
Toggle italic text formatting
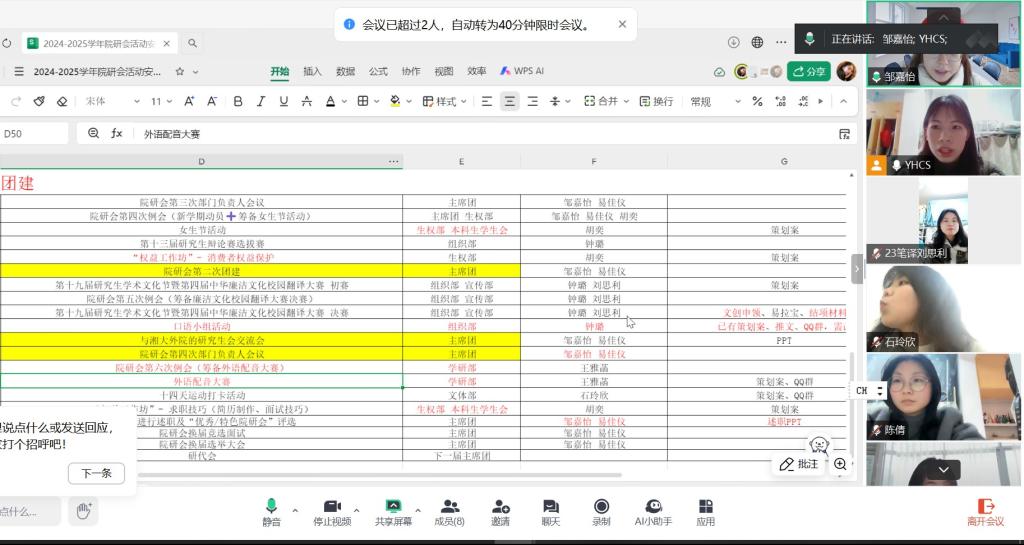point(261,101)
